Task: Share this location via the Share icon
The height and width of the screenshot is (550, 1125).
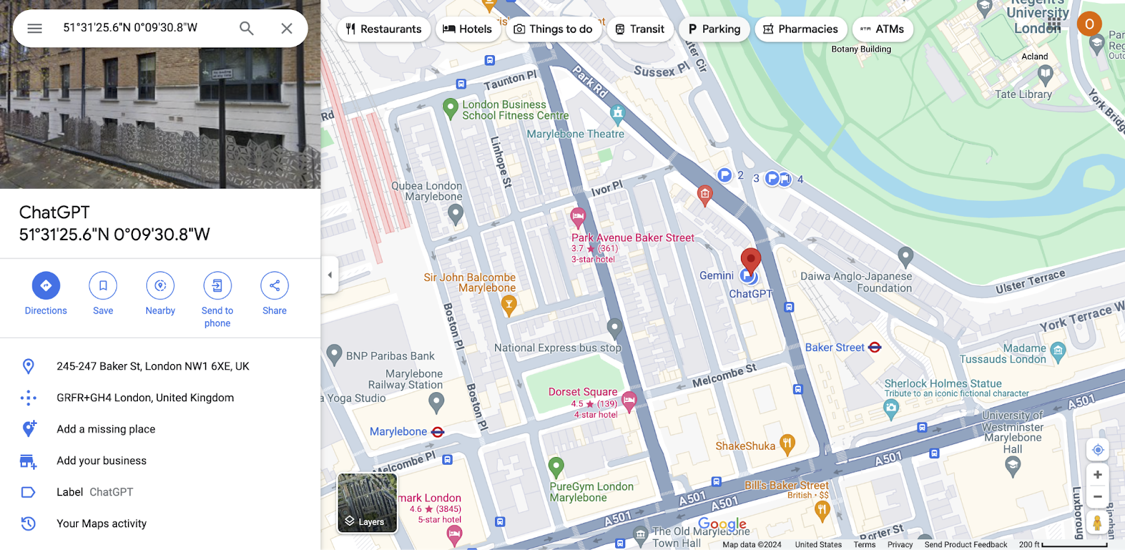Action: [x=274, y=285]
